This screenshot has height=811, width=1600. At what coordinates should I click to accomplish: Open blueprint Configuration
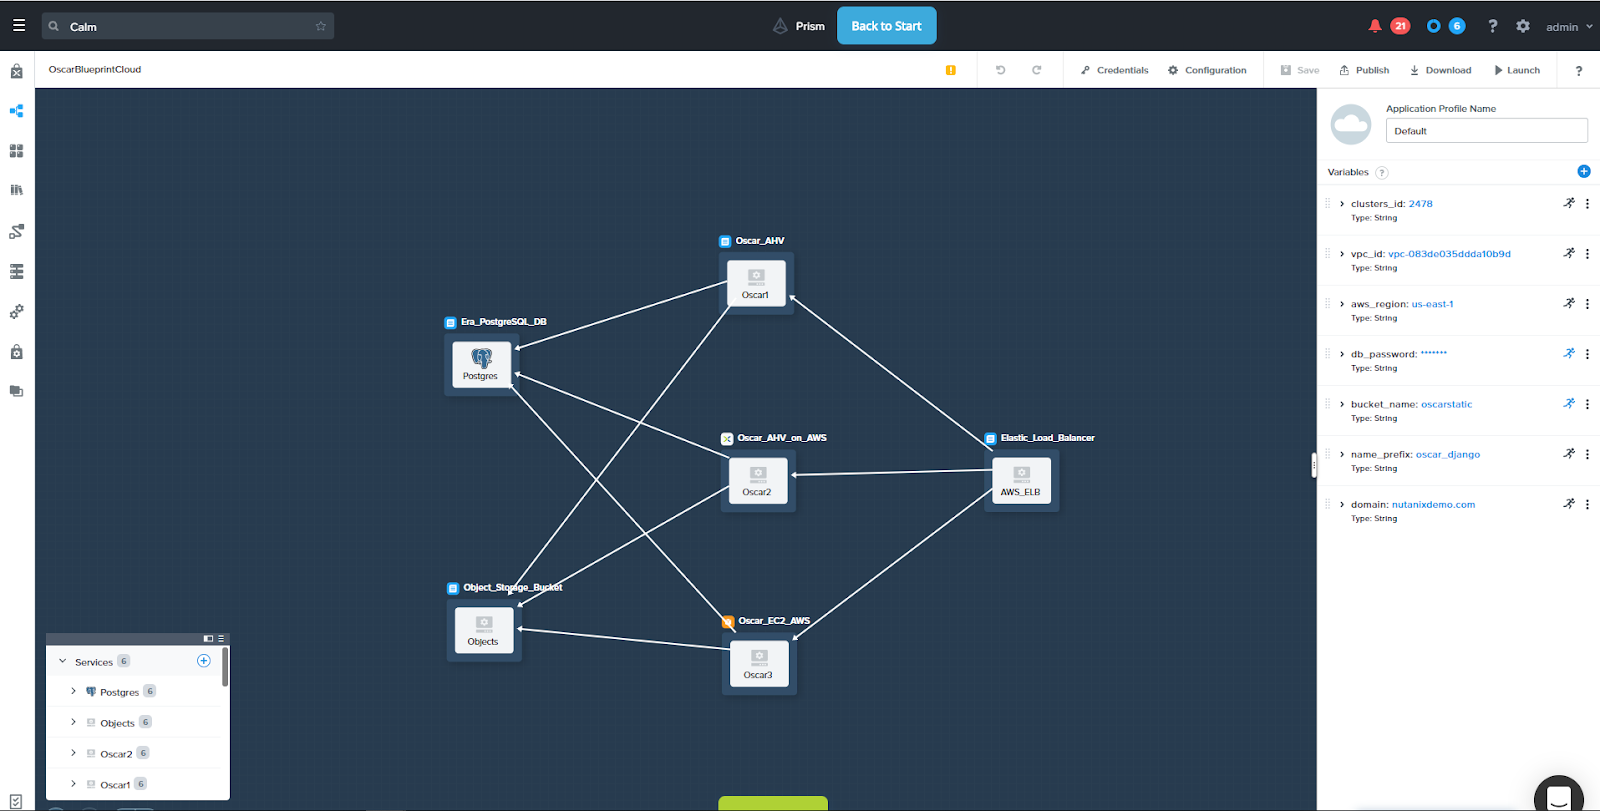[x=1207, y=70]
